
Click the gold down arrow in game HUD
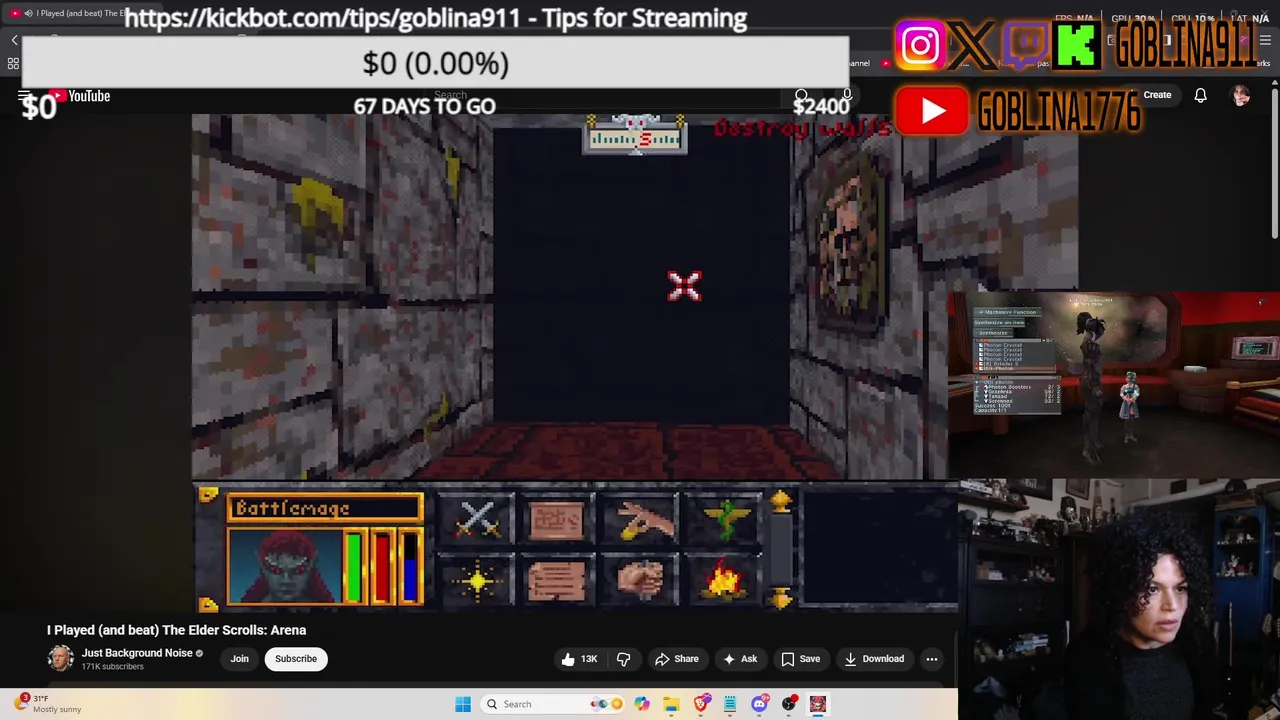781,597
